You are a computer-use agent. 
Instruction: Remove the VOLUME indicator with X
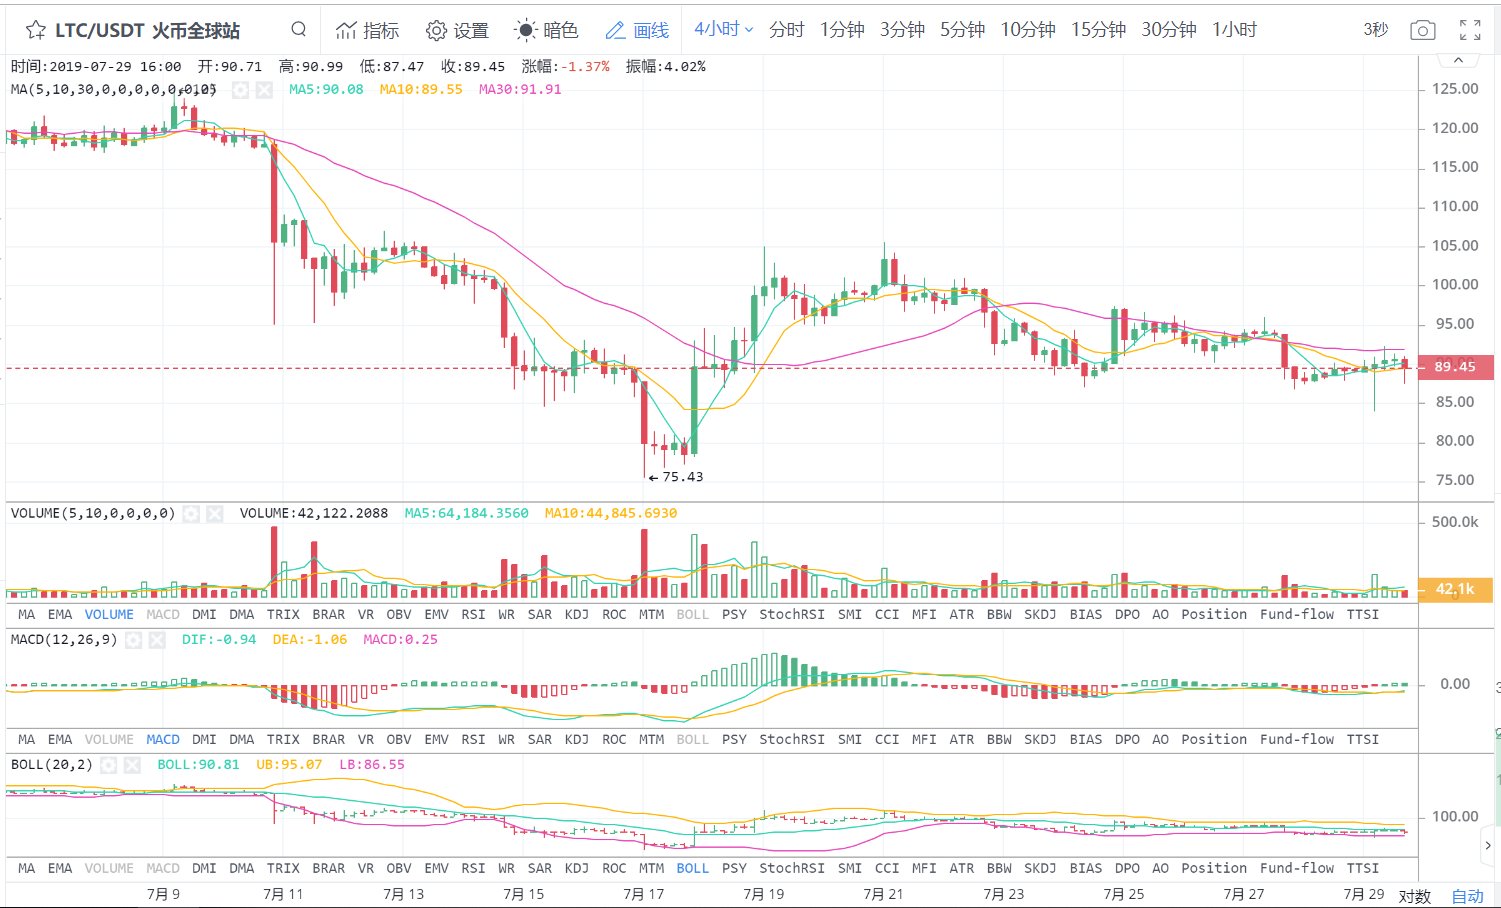[214, 514]
